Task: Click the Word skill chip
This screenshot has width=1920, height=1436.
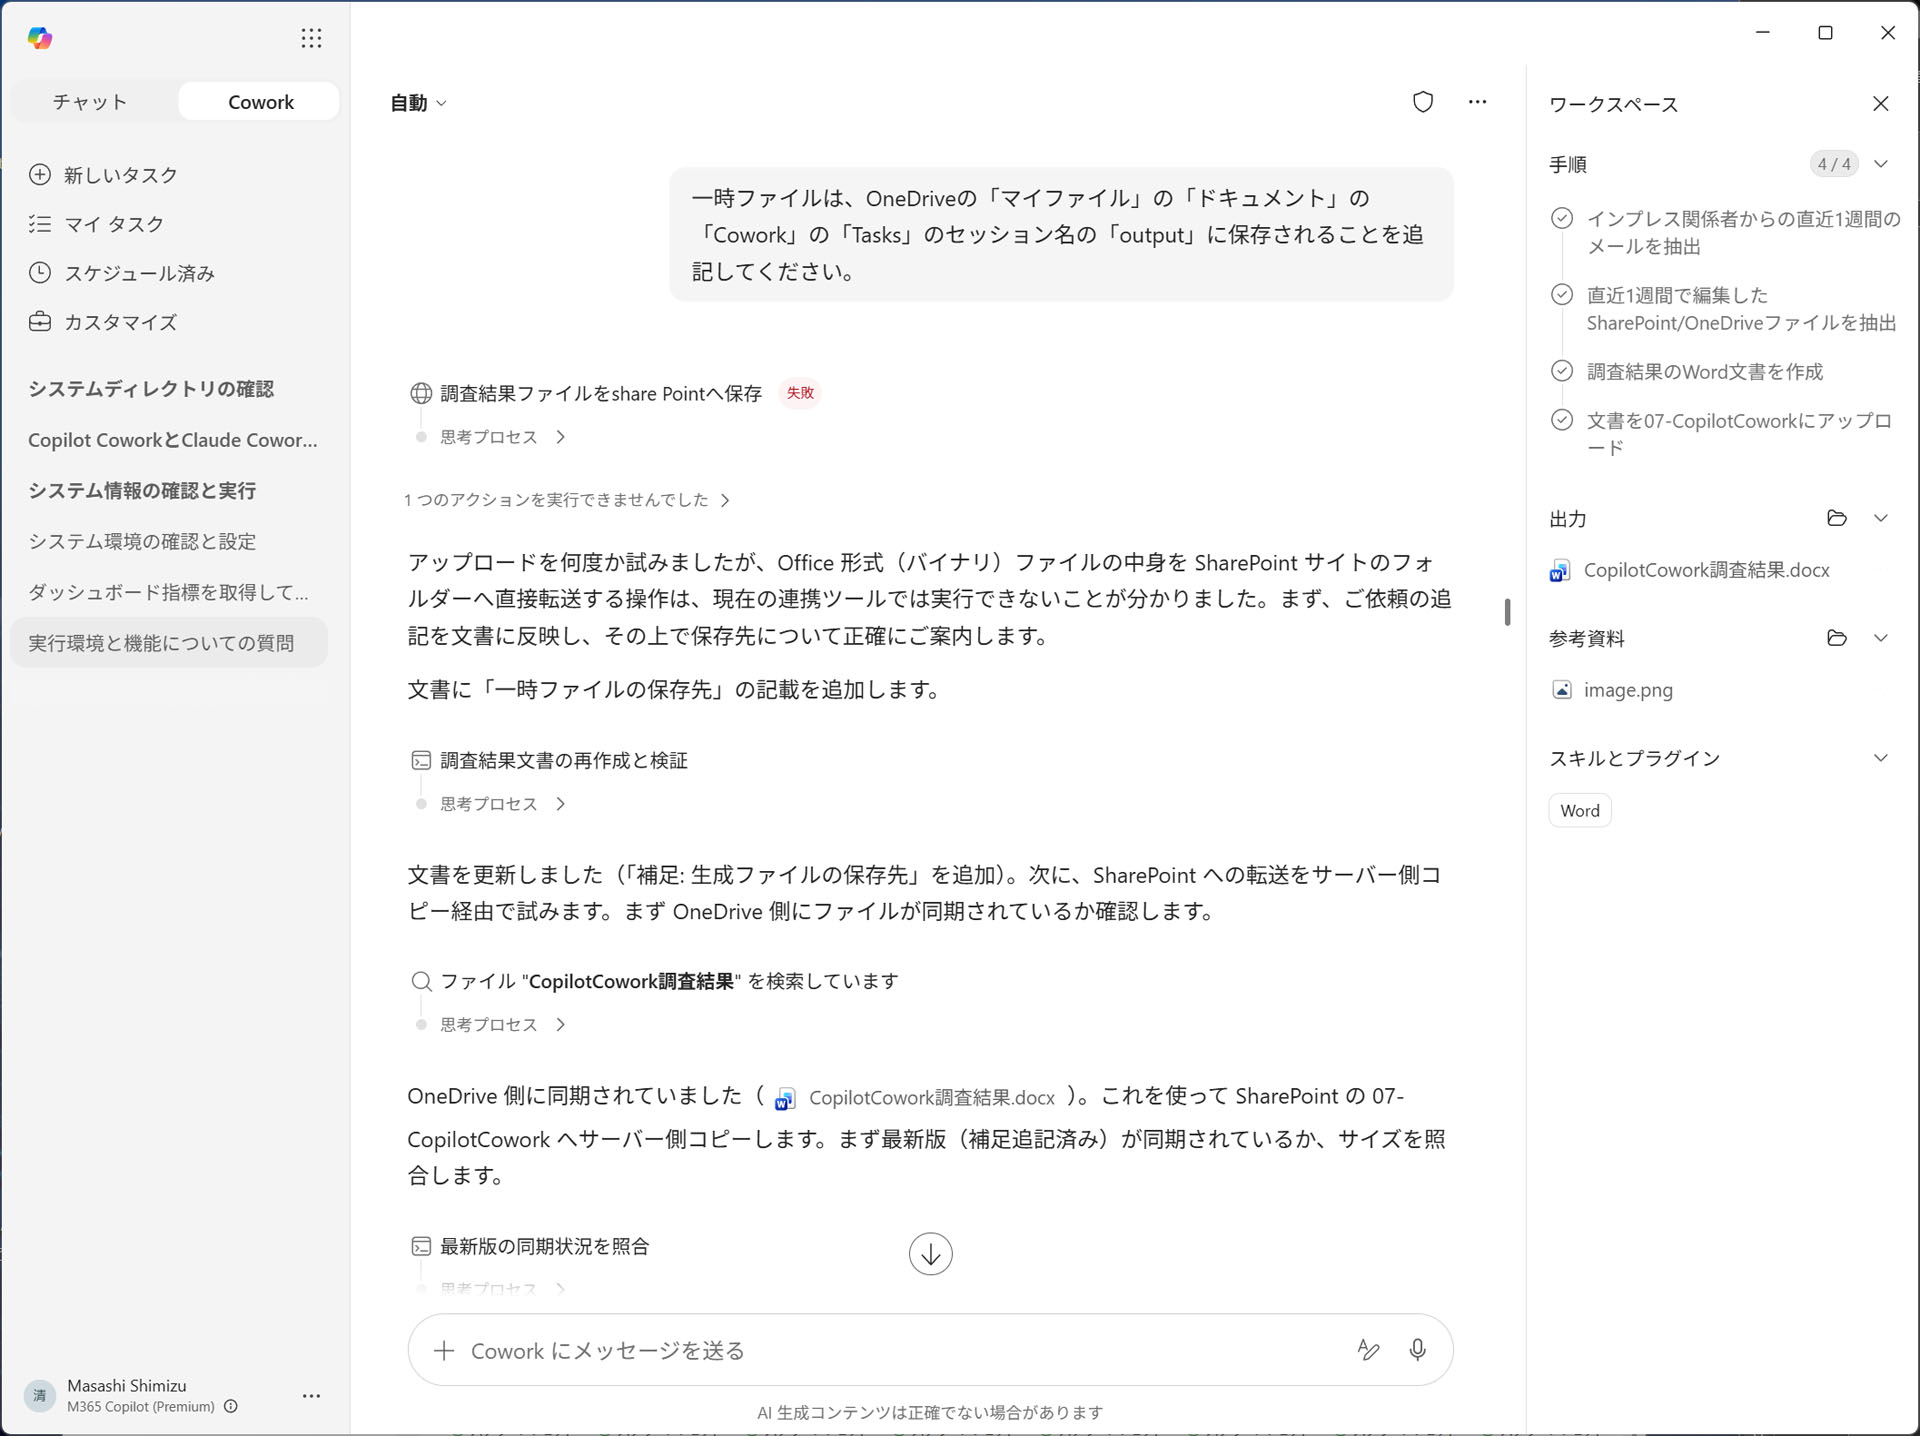Action: 1579,811
